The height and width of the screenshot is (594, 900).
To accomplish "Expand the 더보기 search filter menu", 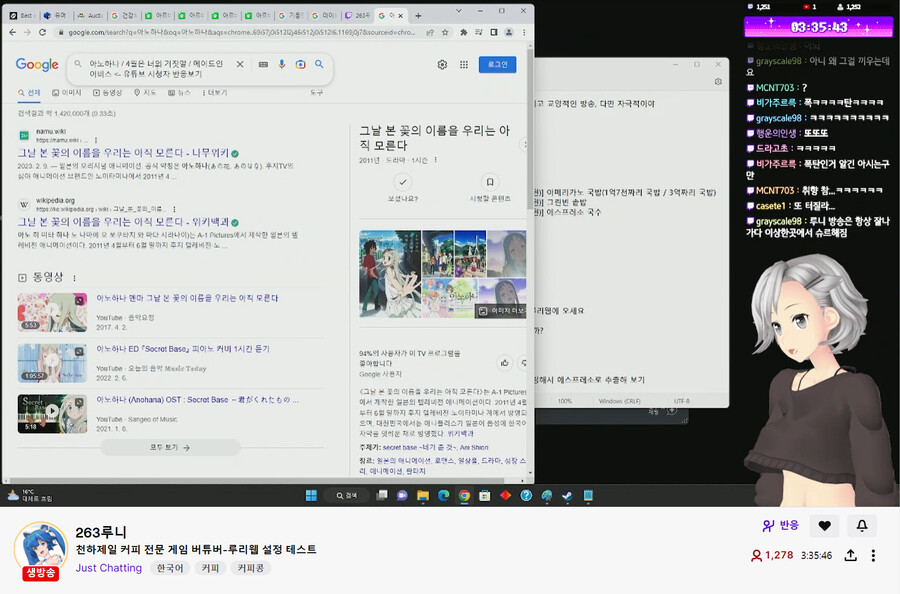I will (216, 92).
